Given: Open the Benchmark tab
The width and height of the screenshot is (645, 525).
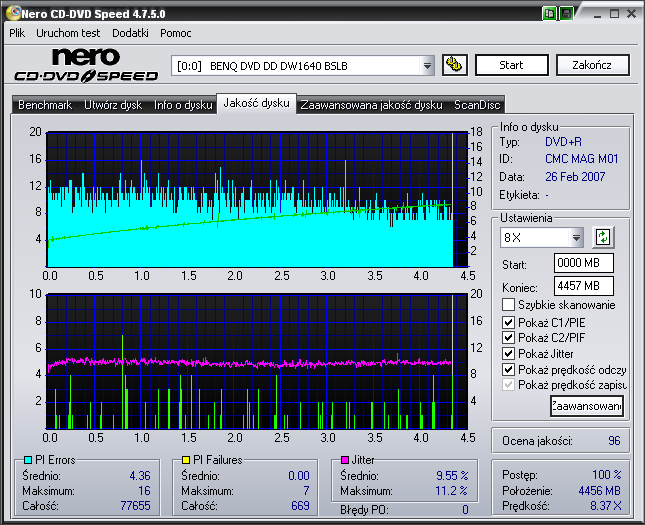Looking at the screenshot, I should tap(45, 105).
